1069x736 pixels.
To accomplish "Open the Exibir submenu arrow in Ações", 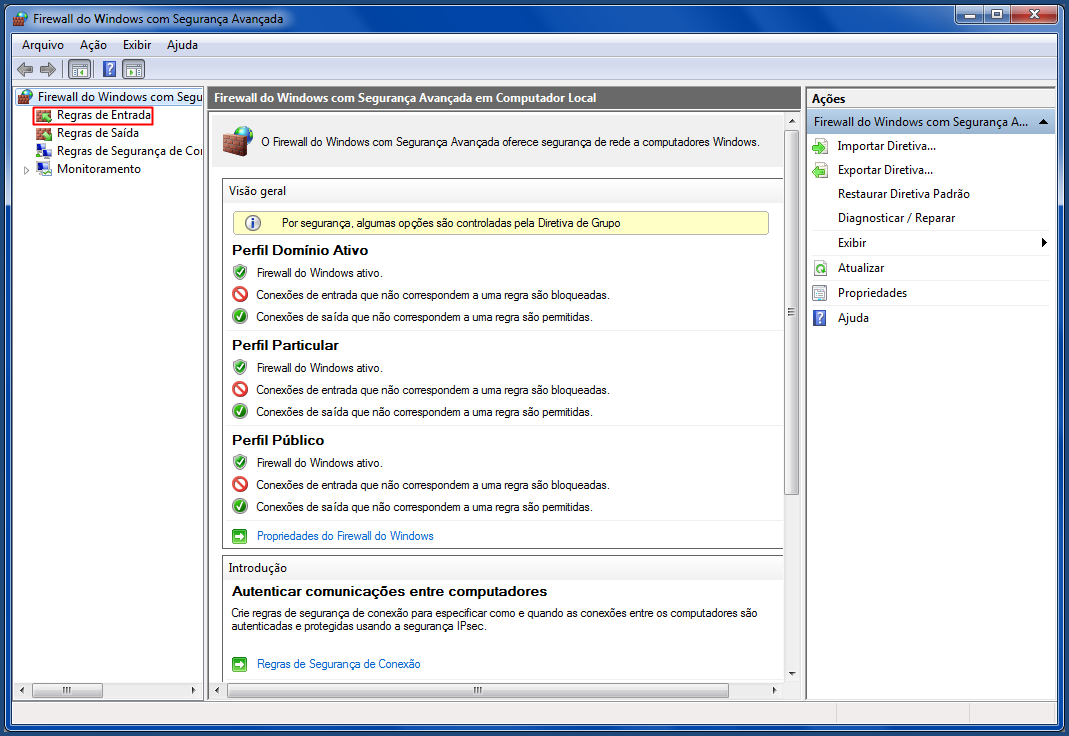I will click(1044, 243).
